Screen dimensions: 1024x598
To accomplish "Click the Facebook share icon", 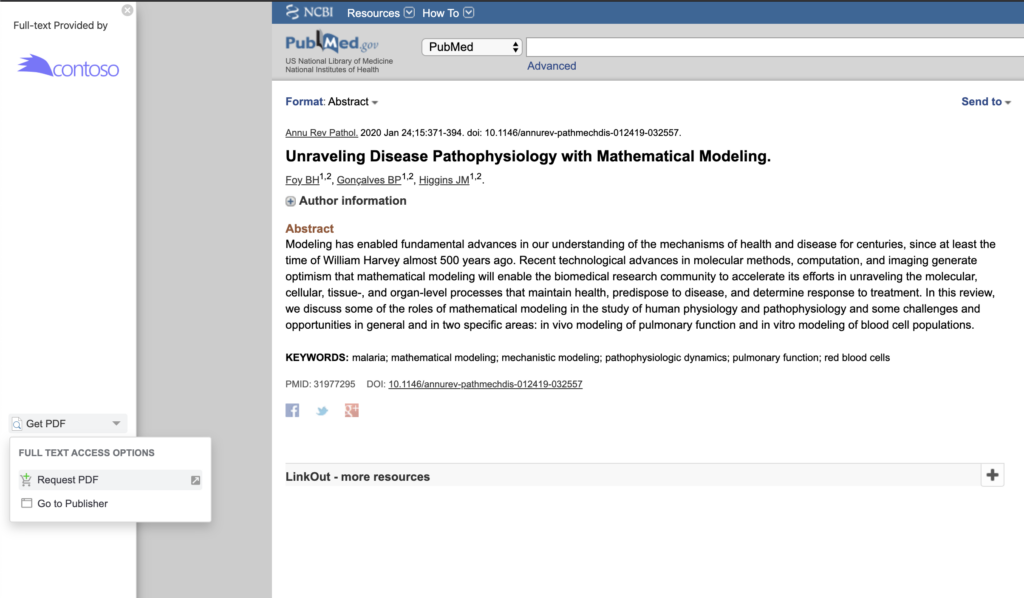I will click(x=292, y=410).
